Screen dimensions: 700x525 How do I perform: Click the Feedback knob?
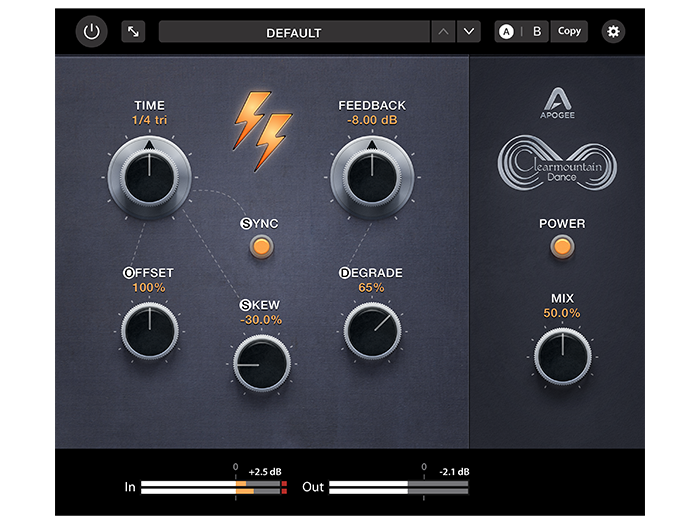pos(372,178)
